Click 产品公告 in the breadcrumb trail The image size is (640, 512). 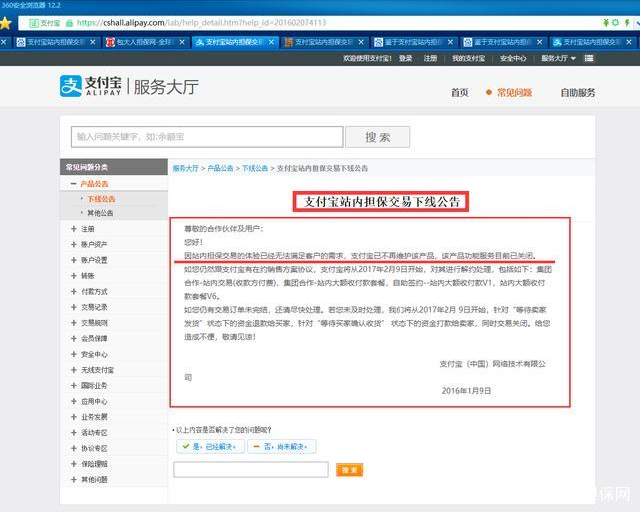tap(220, 168)
